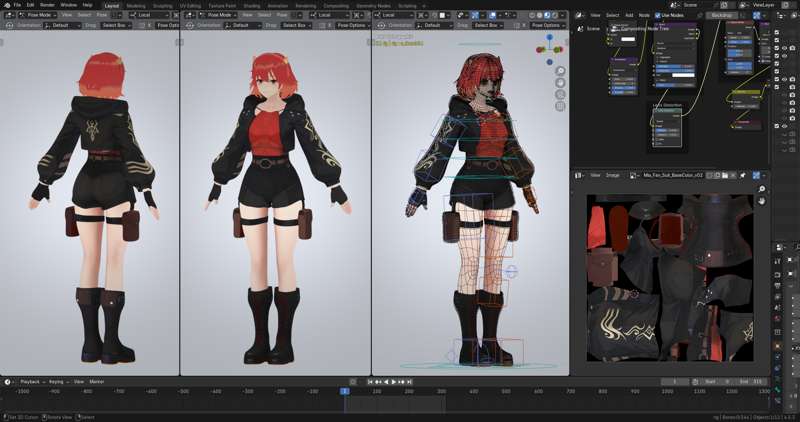Toggle auto keying record button in timeline
Screen dimensions: 800x422
353,382
